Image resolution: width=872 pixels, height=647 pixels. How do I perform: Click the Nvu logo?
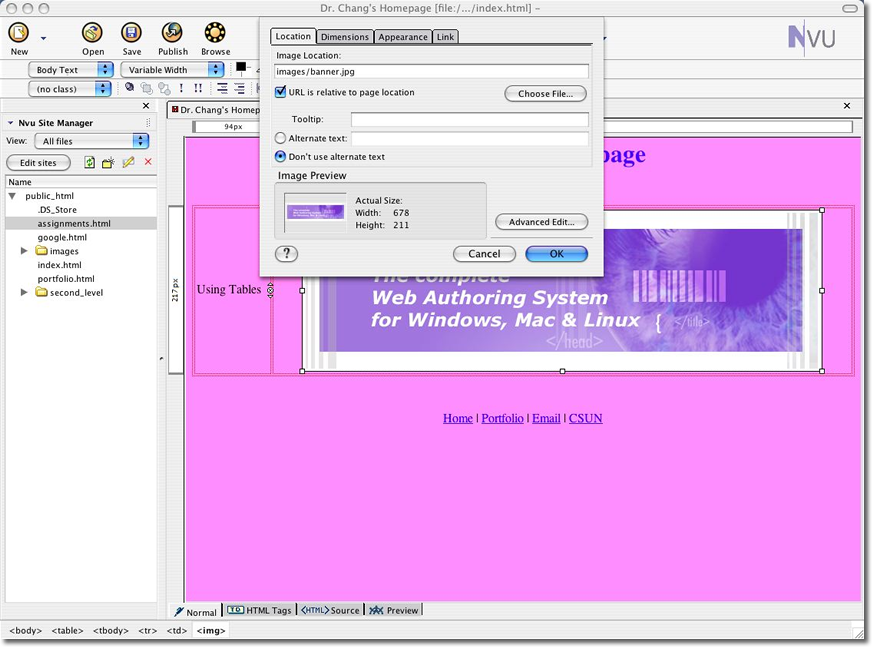[x=811, y=38]
